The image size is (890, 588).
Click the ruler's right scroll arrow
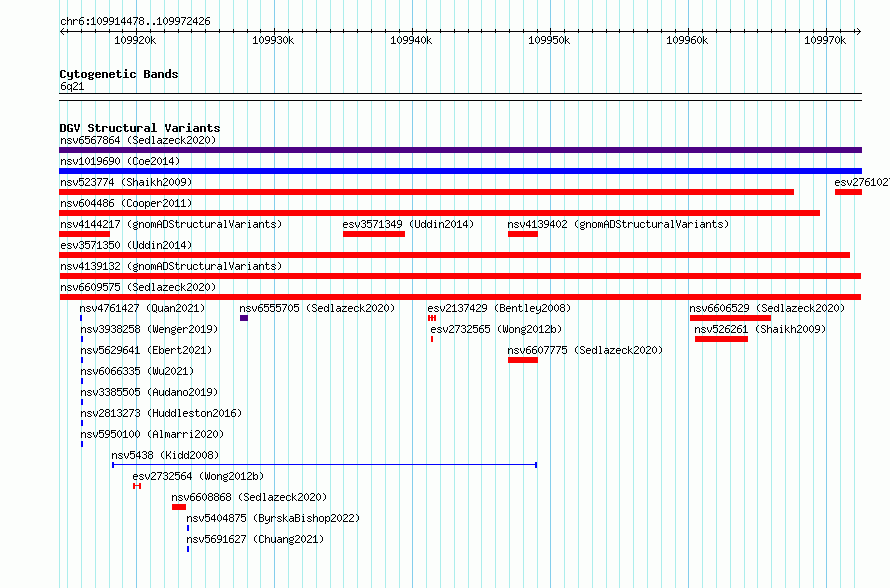point(858,32)
